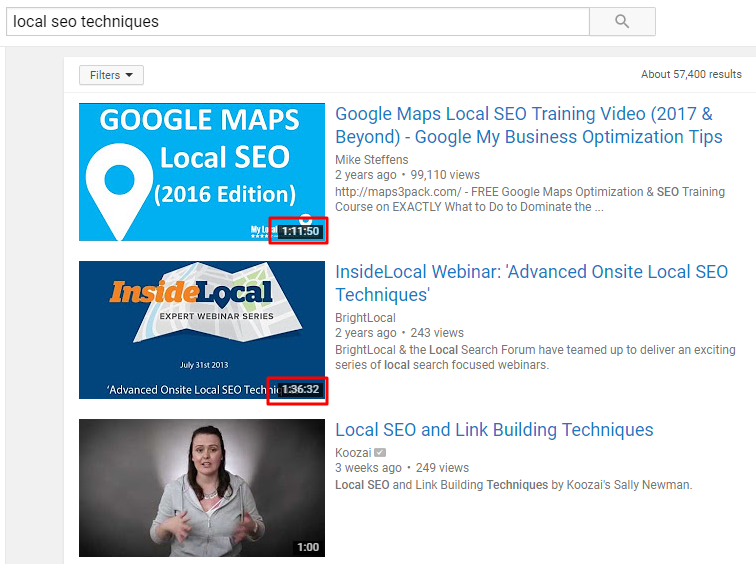Click the BrightLocal webinar description text
The image size is (756, 564).
tap(535, 358)
